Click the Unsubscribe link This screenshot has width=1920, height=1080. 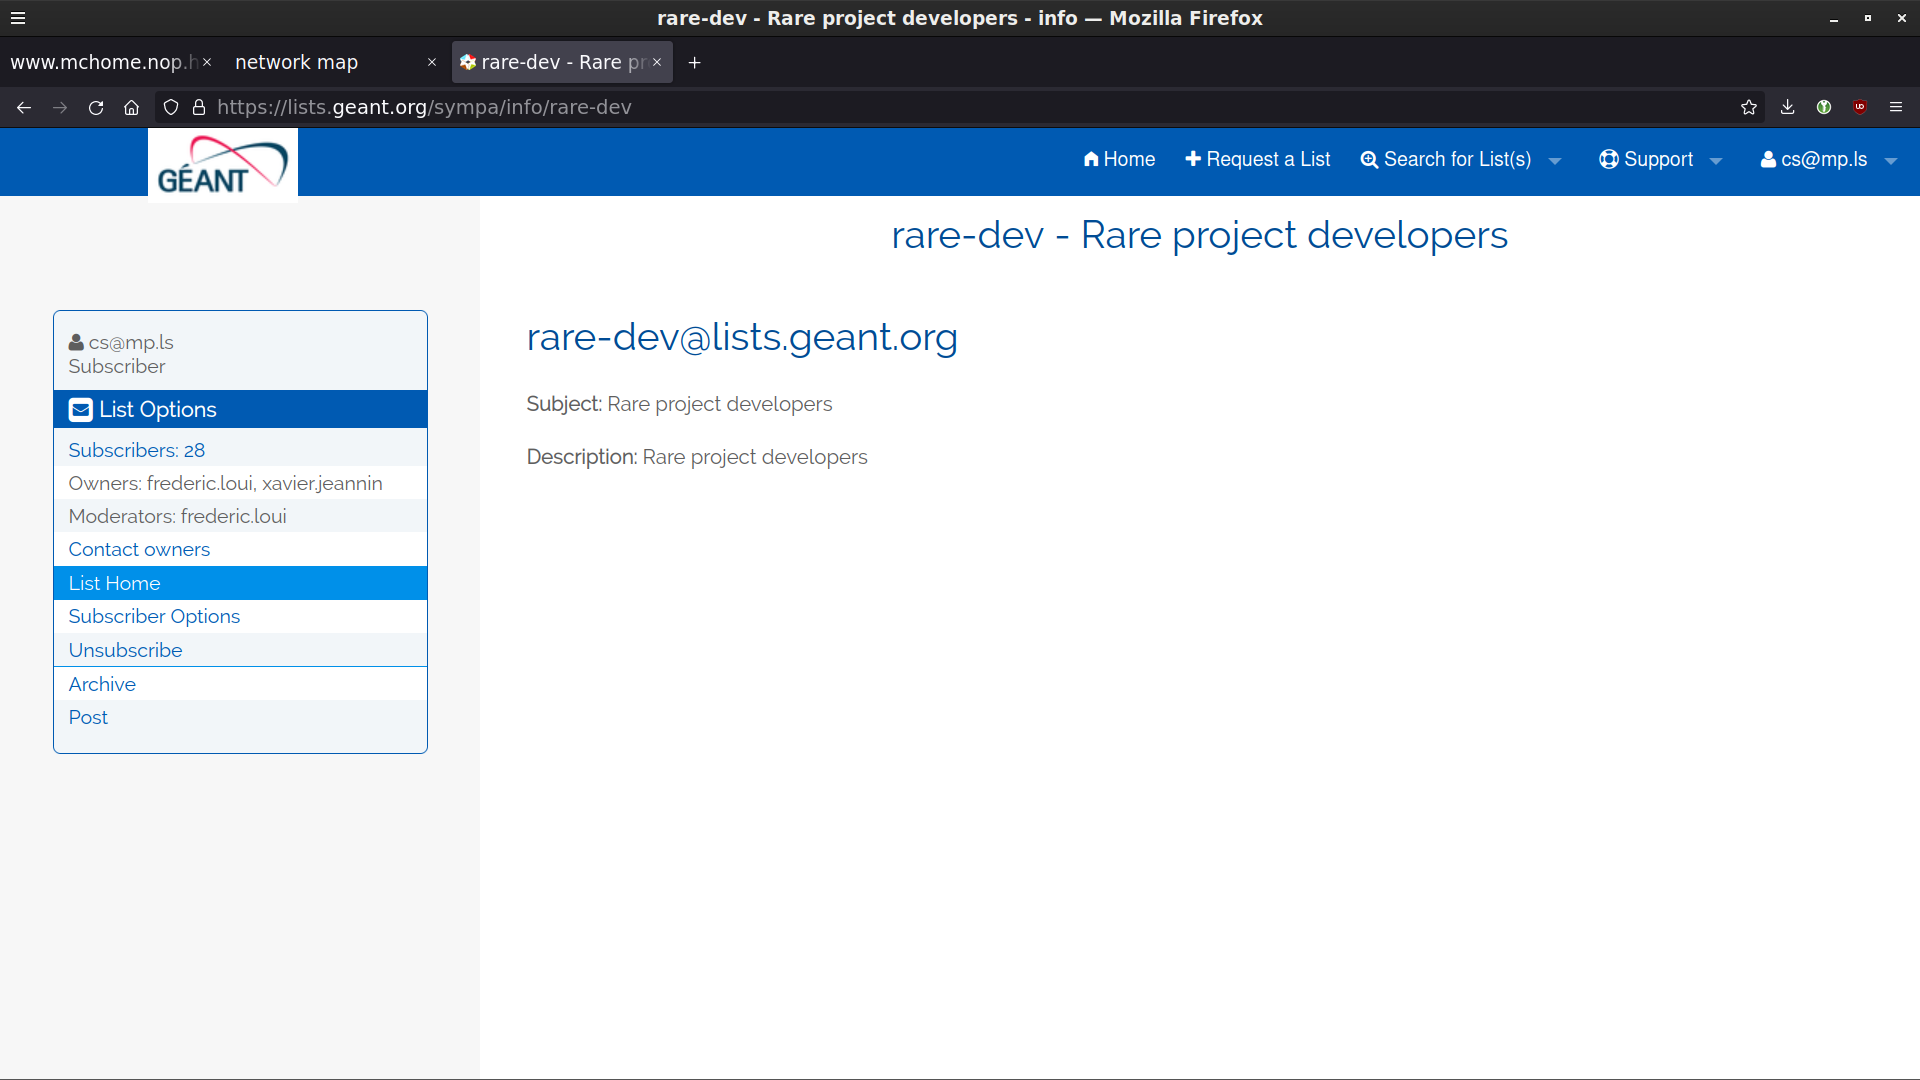tap(125, 650)
